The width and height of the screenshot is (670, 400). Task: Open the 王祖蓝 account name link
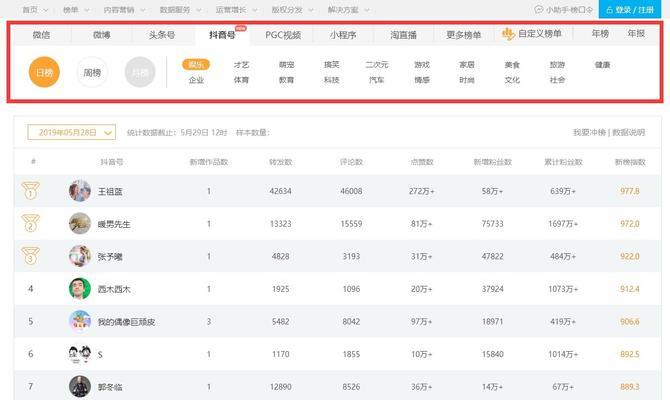(110, 191)
